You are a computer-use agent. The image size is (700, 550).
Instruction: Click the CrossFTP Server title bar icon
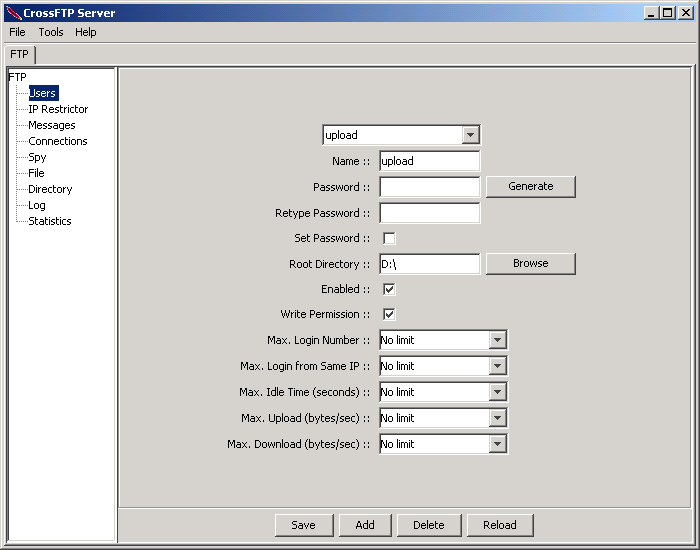(12, 13)
